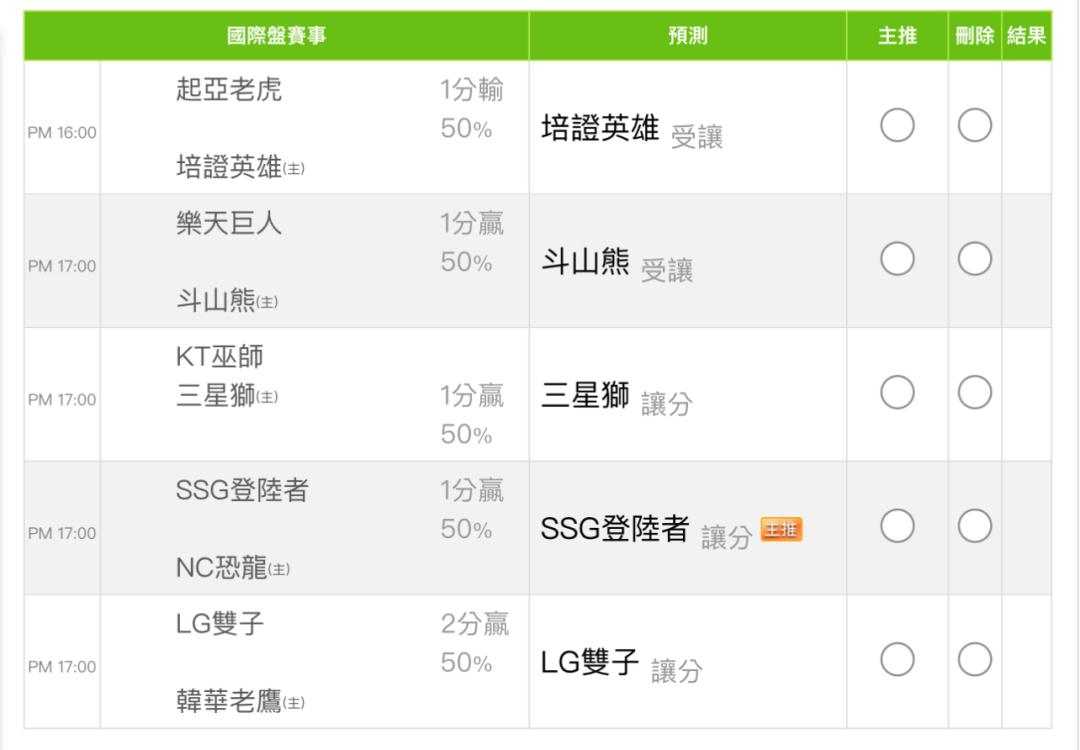Screen dimensions: 1080x750
Task: Click the orange 主推 badge icon
Action: click(x=781, y=529)
